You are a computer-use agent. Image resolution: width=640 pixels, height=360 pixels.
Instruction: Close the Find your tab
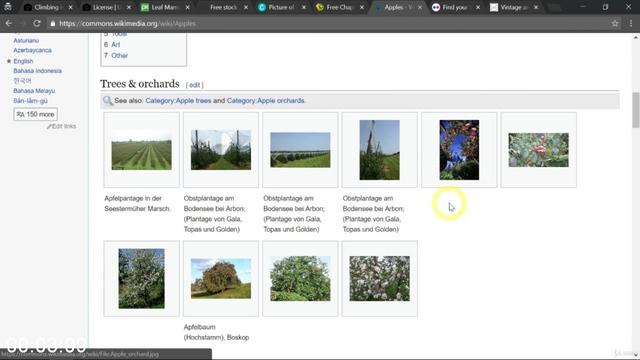478,7
